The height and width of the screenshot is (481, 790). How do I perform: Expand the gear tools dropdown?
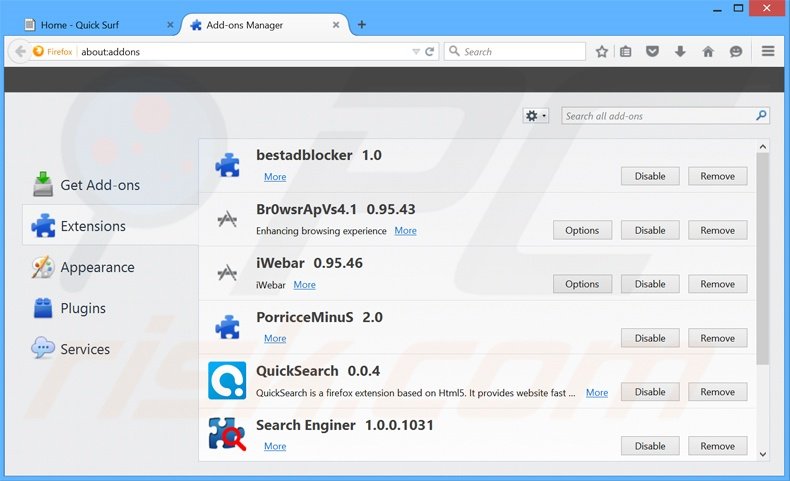[x=536, y=116]
